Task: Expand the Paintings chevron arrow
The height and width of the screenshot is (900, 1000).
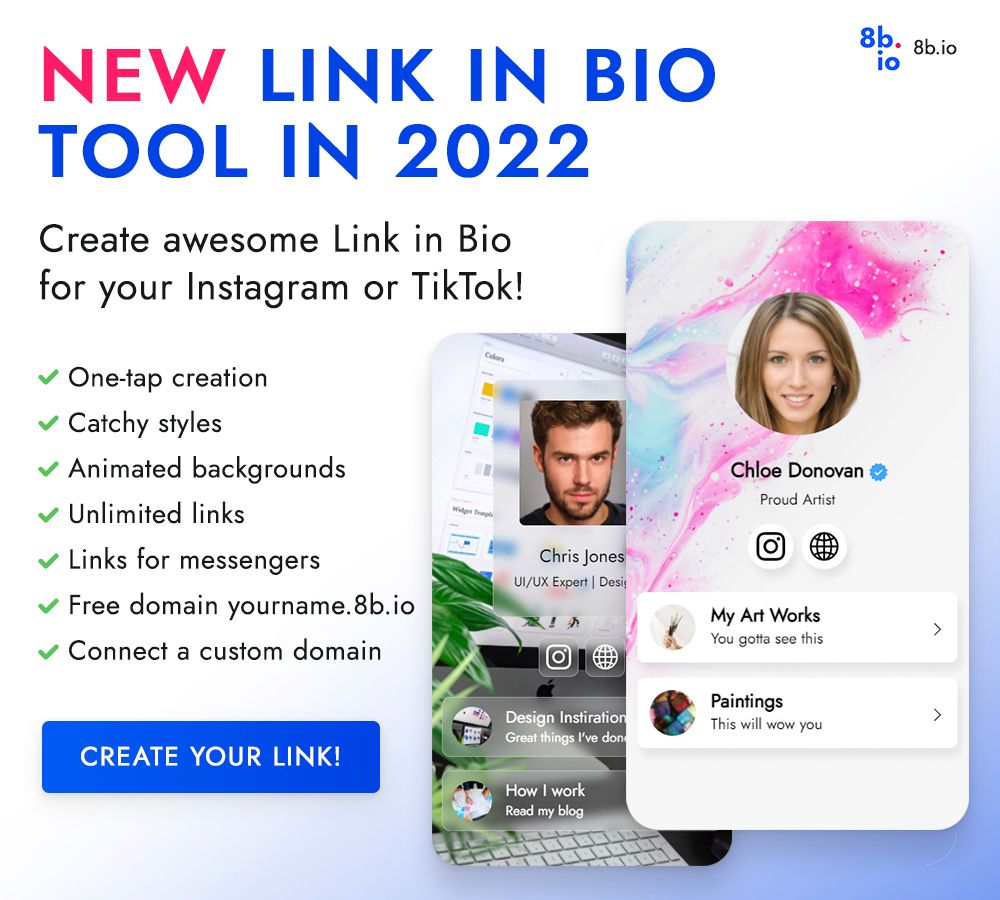Action: tap(937, 715)
